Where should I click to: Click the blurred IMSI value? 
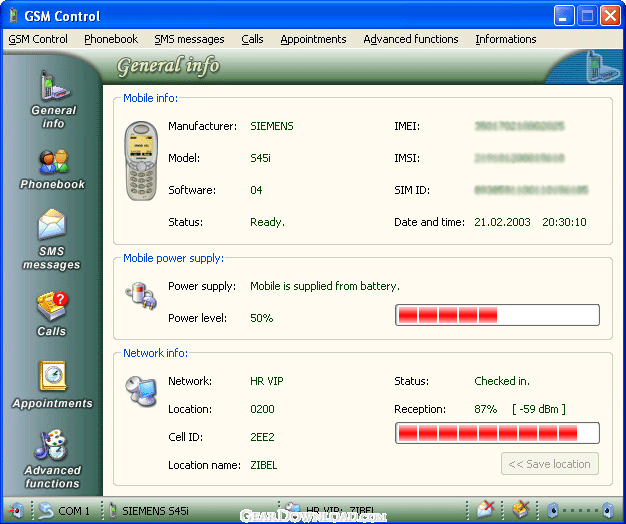tap(519, 158)
